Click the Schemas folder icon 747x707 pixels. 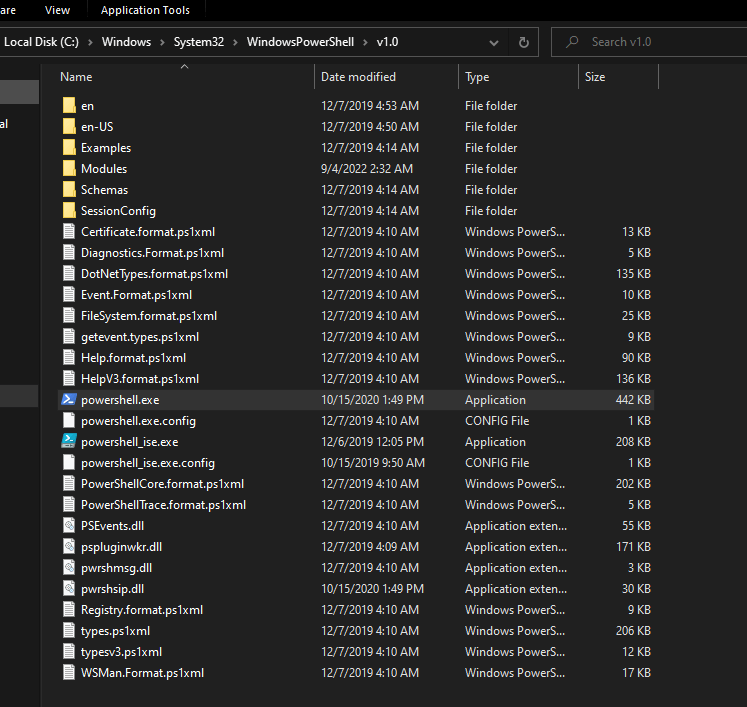(x=69, y=189)
